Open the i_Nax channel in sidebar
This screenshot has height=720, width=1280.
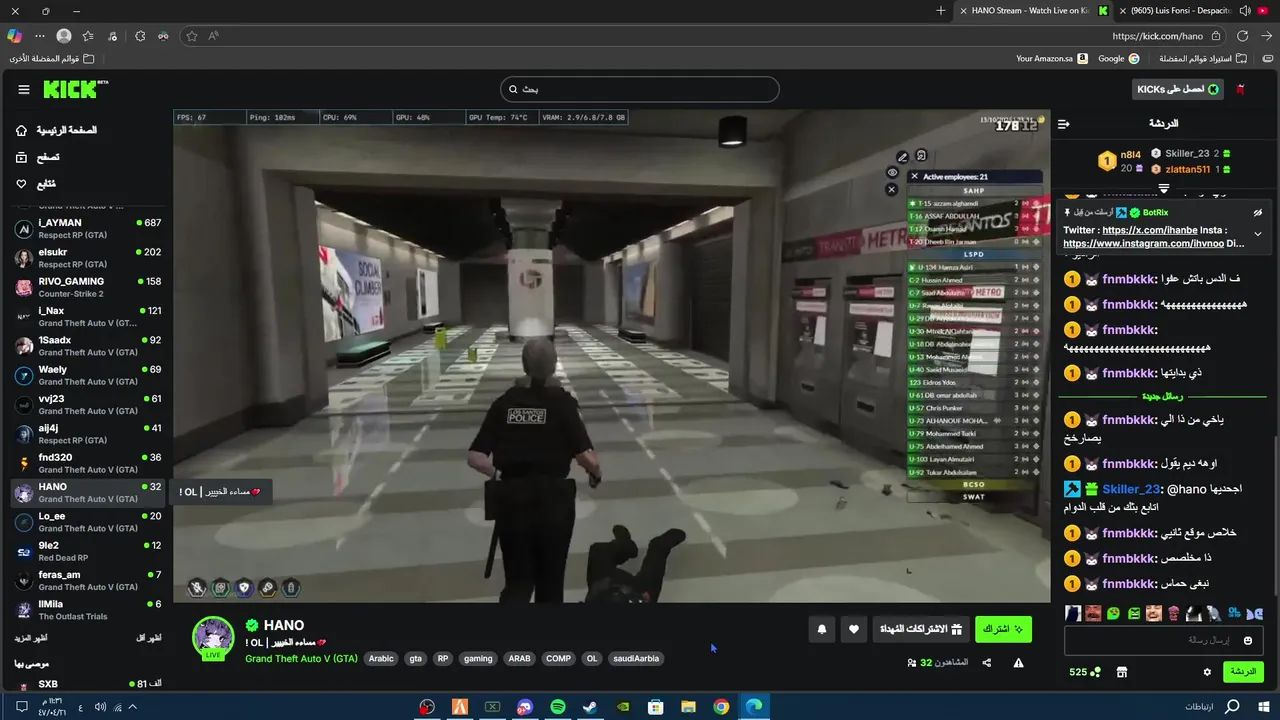86,316
